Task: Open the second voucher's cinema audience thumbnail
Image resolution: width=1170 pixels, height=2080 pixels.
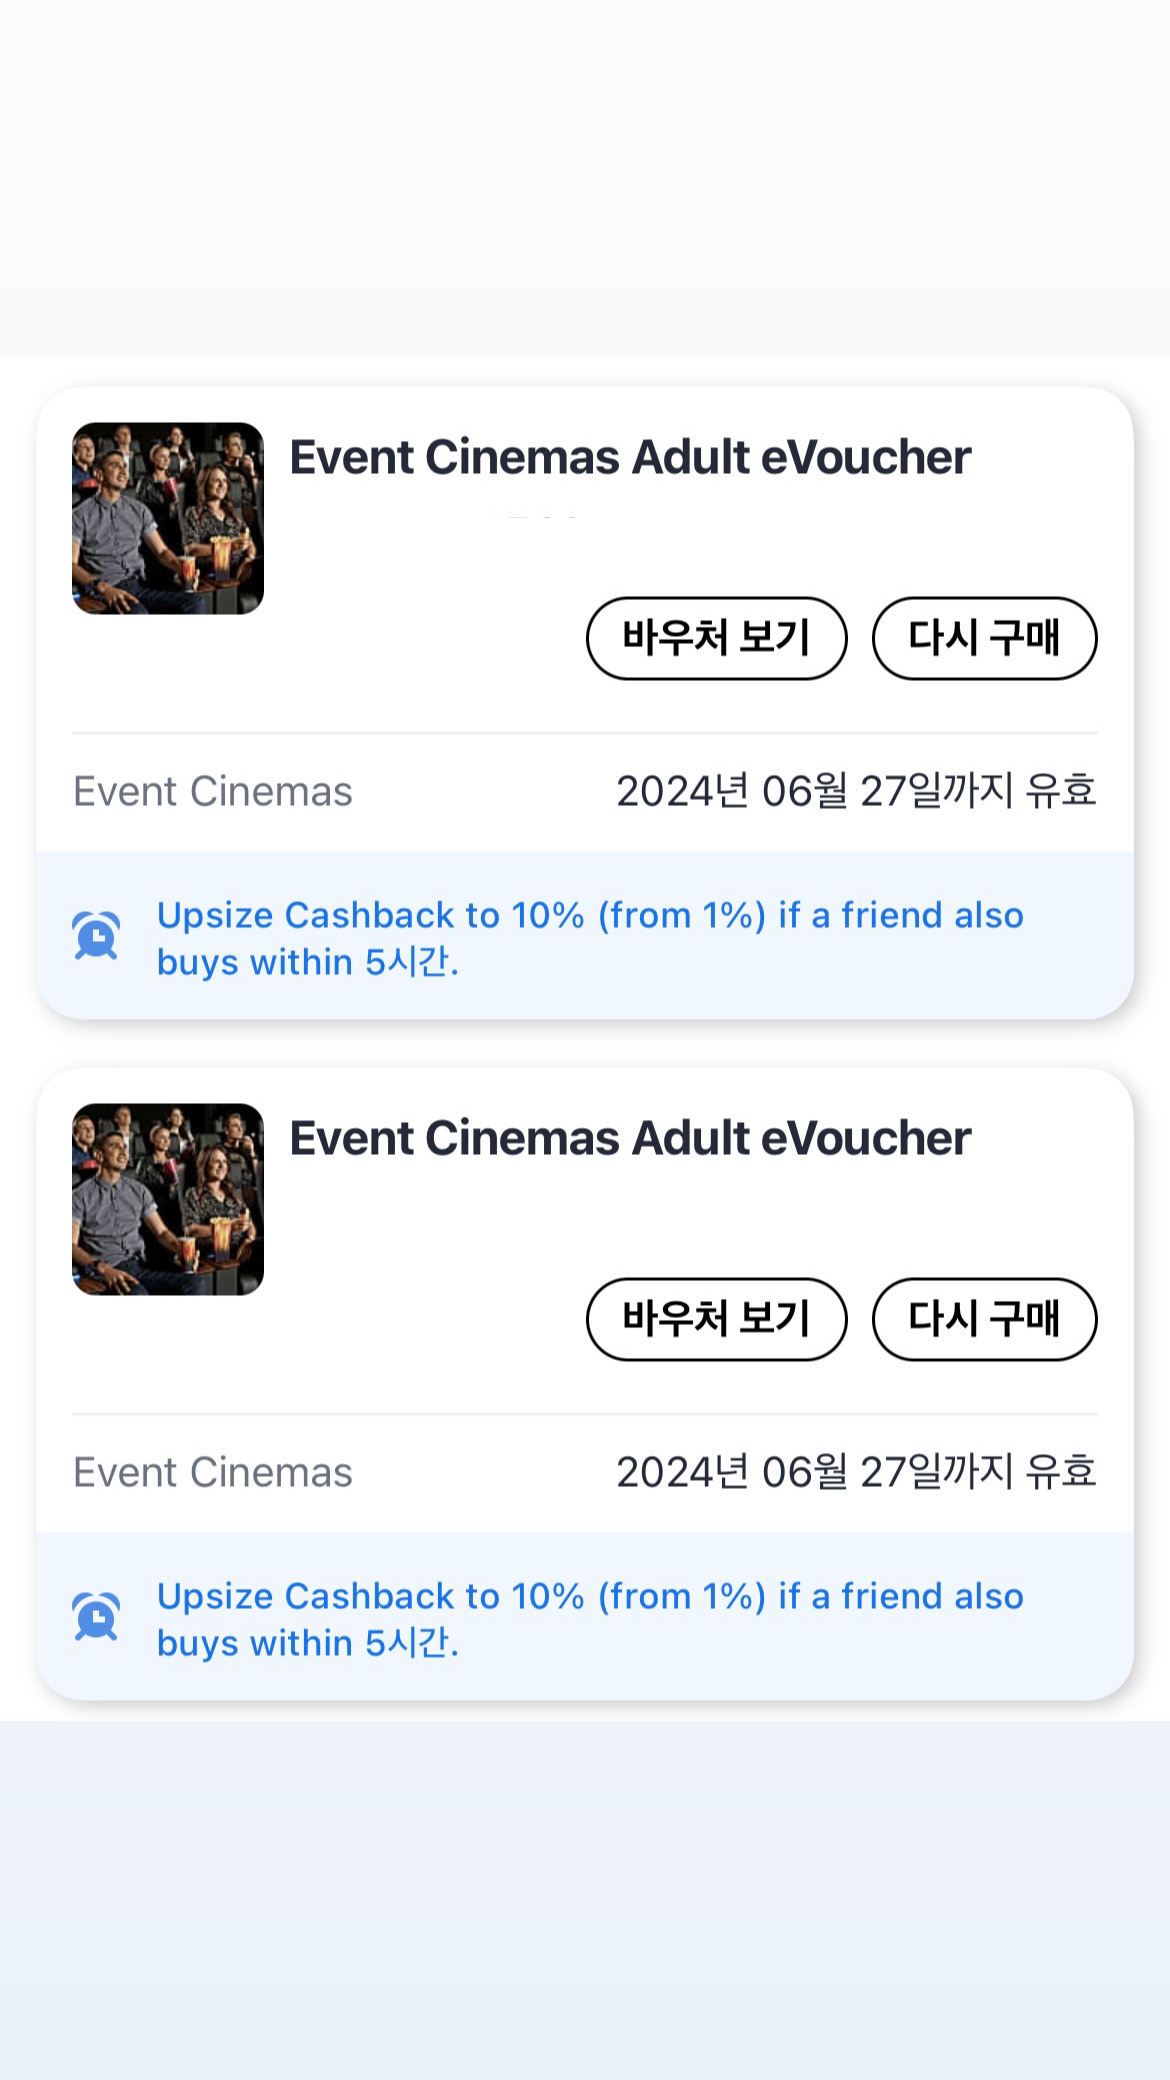Action: click(x=168, y=1199)
